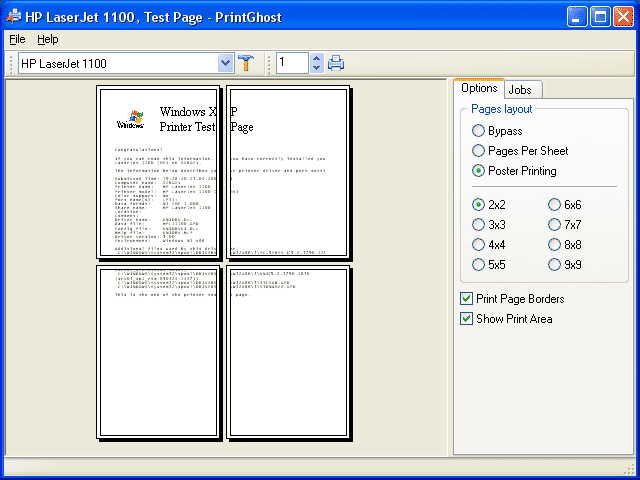Switch to the Jobs tab
640x480 pixels.
(x=523, y=90)
